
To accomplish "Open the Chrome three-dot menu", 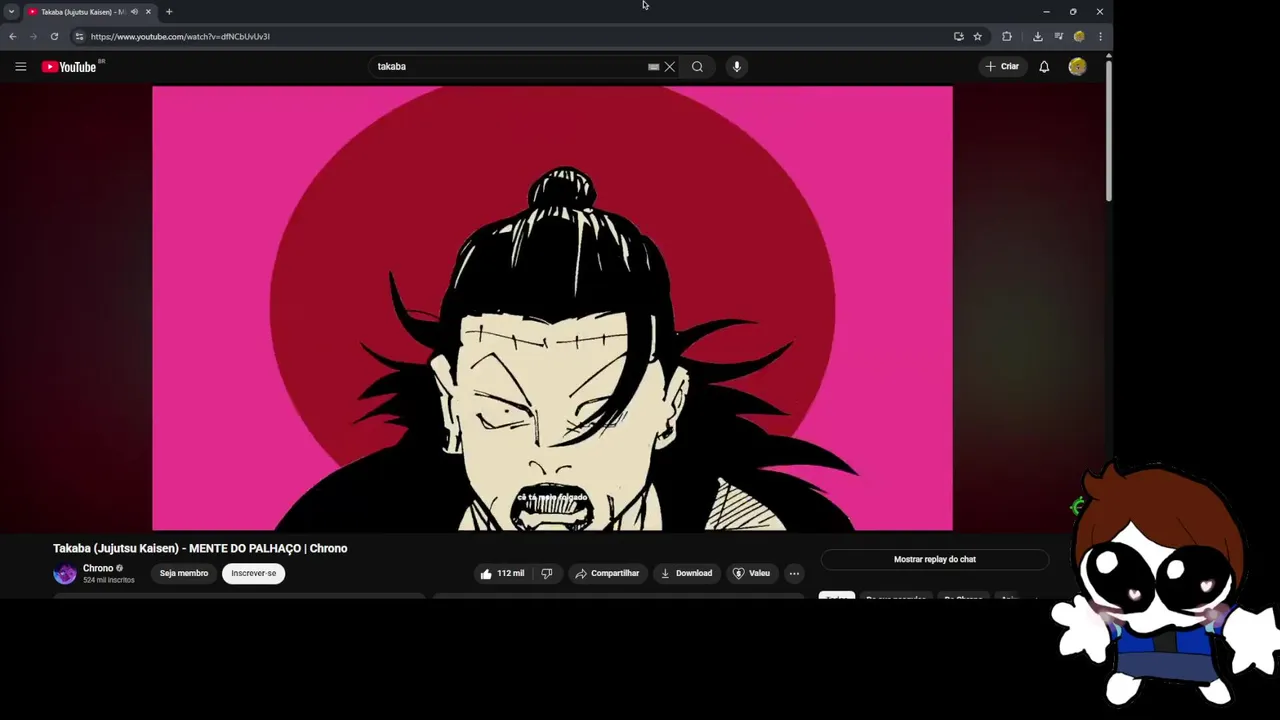I will [1100, 37].
